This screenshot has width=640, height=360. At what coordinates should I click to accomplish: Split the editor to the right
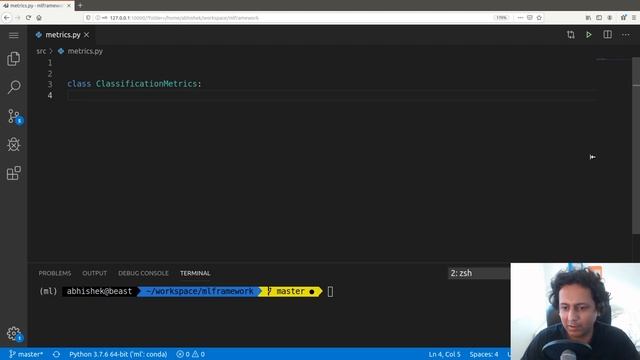(607, 35)
